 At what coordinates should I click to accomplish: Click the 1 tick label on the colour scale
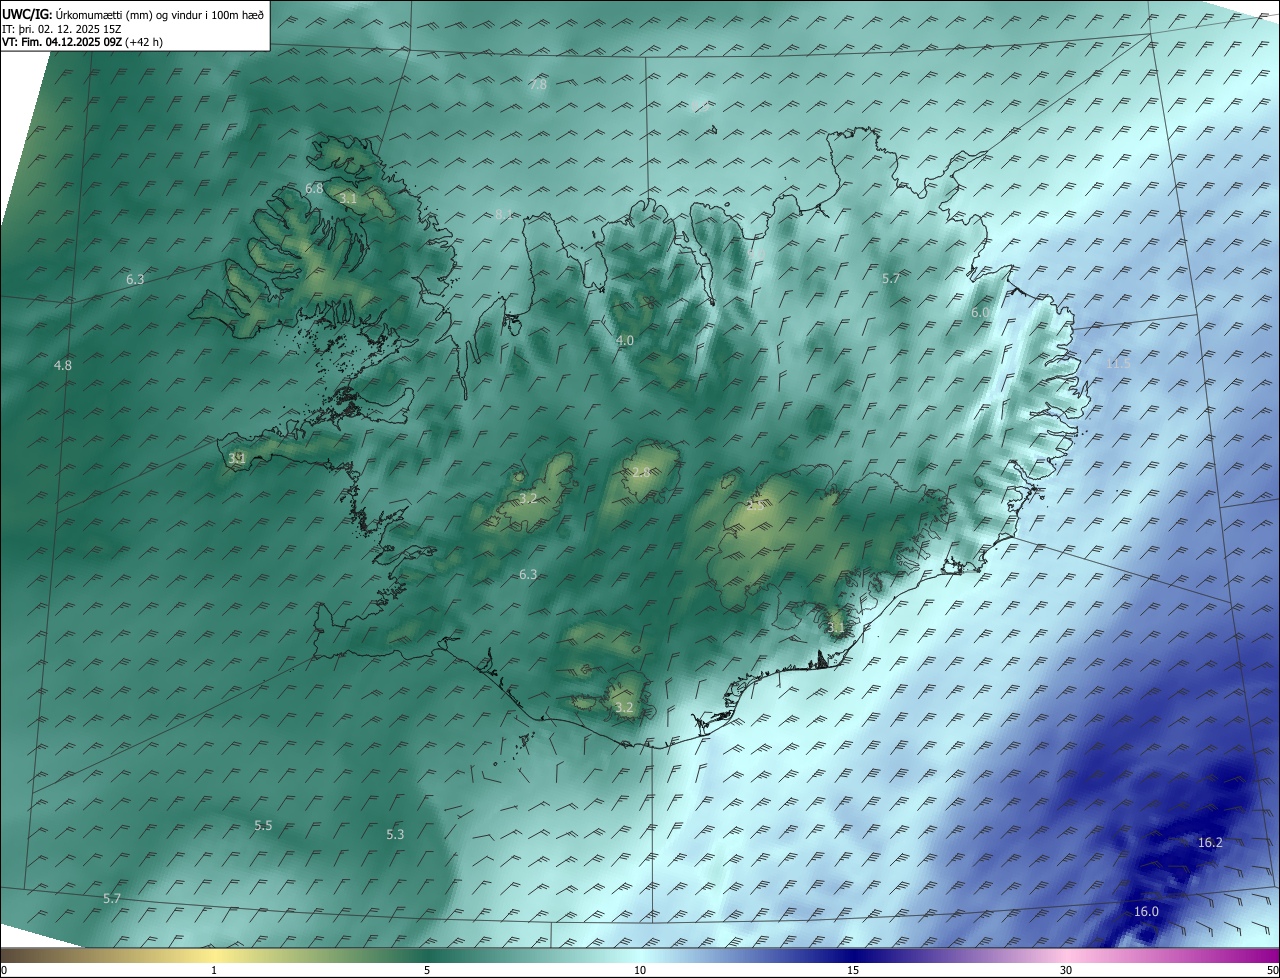point(215,970)
